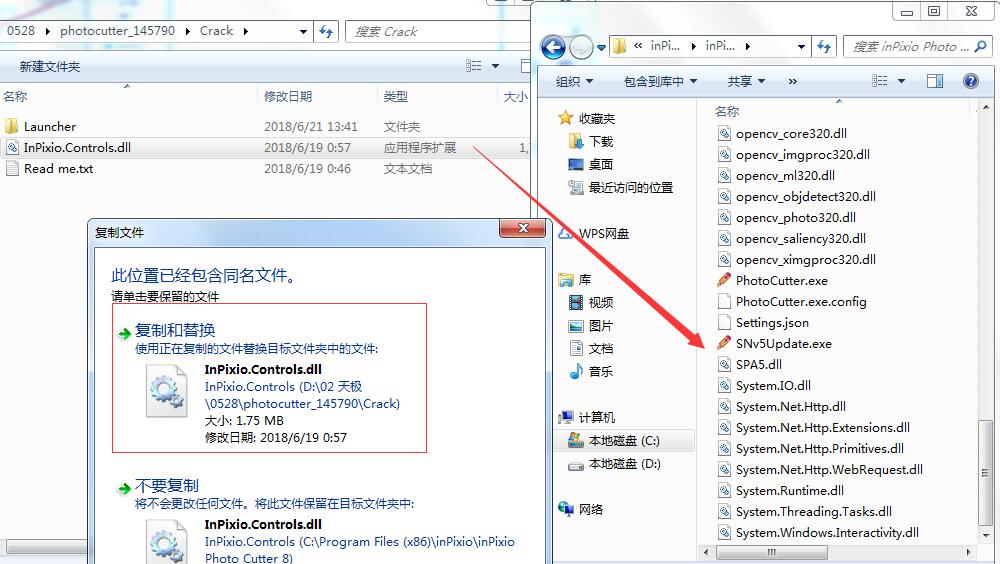Open the 共享 menu

[x=746, y=81]
